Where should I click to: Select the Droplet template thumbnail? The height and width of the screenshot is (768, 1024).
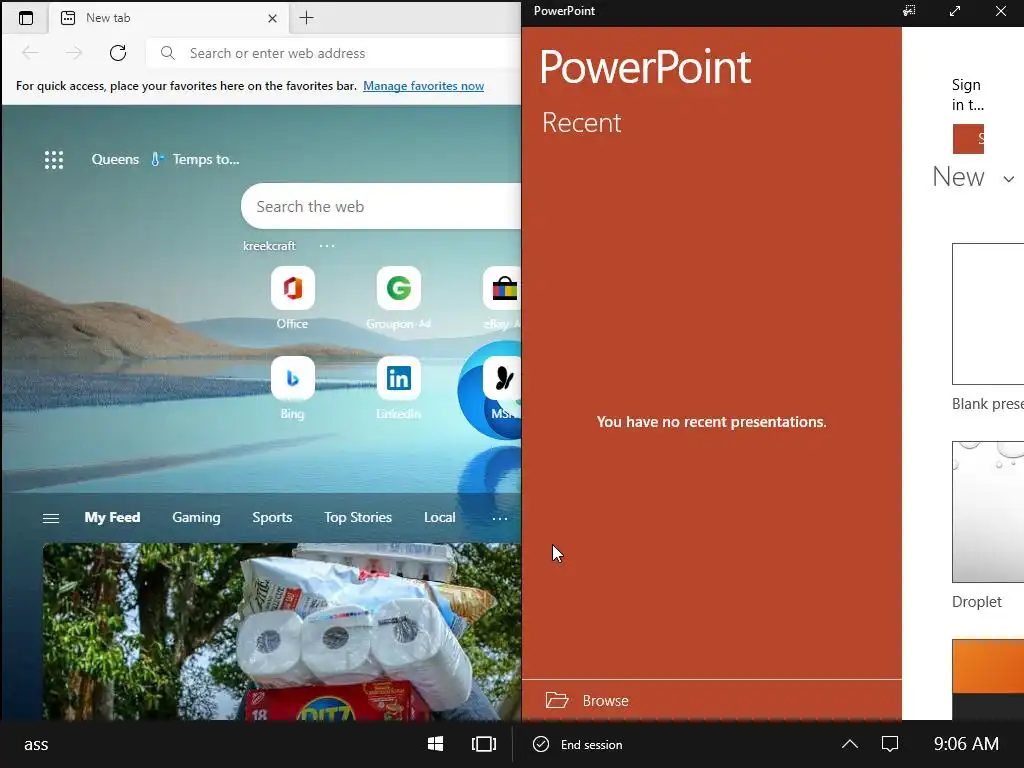tap(987, 512)
